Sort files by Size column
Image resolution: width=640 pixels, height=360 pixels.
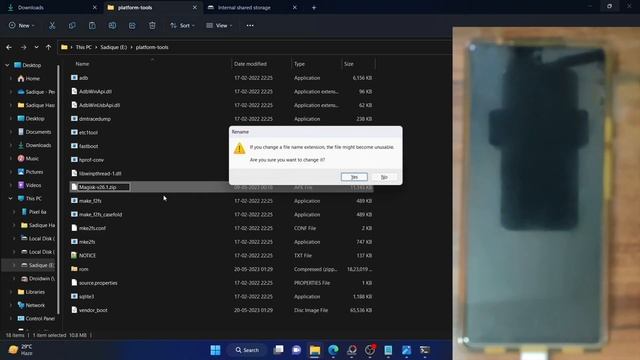[x=349, y=64]
